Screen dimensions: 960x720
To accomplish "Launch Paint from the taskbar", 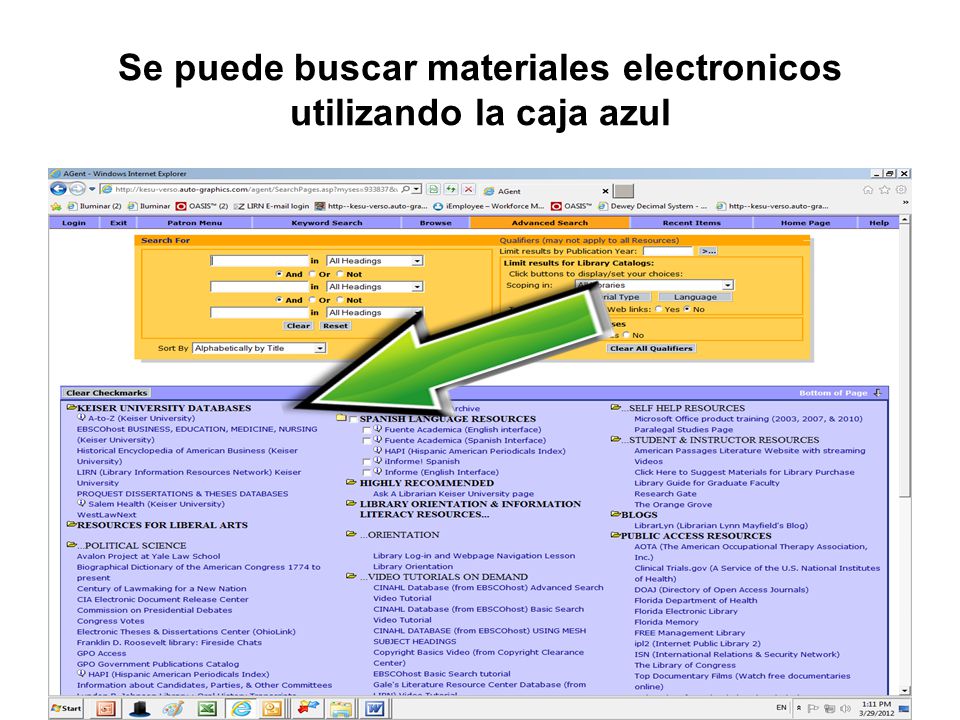I will [x=173, y=708].
